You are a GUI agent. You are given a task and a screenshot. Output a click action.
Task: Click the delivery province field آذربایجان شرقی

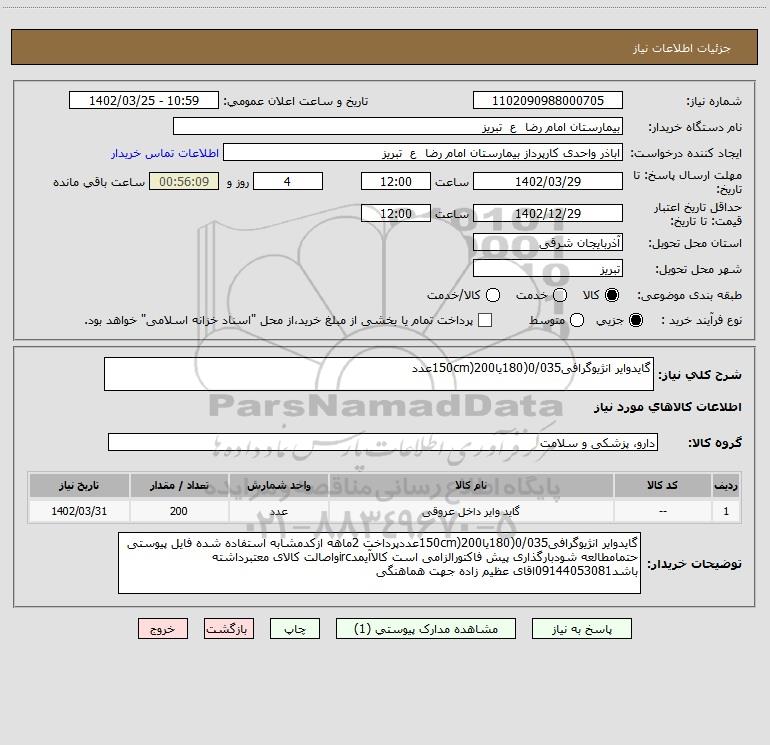coord(548,242)
